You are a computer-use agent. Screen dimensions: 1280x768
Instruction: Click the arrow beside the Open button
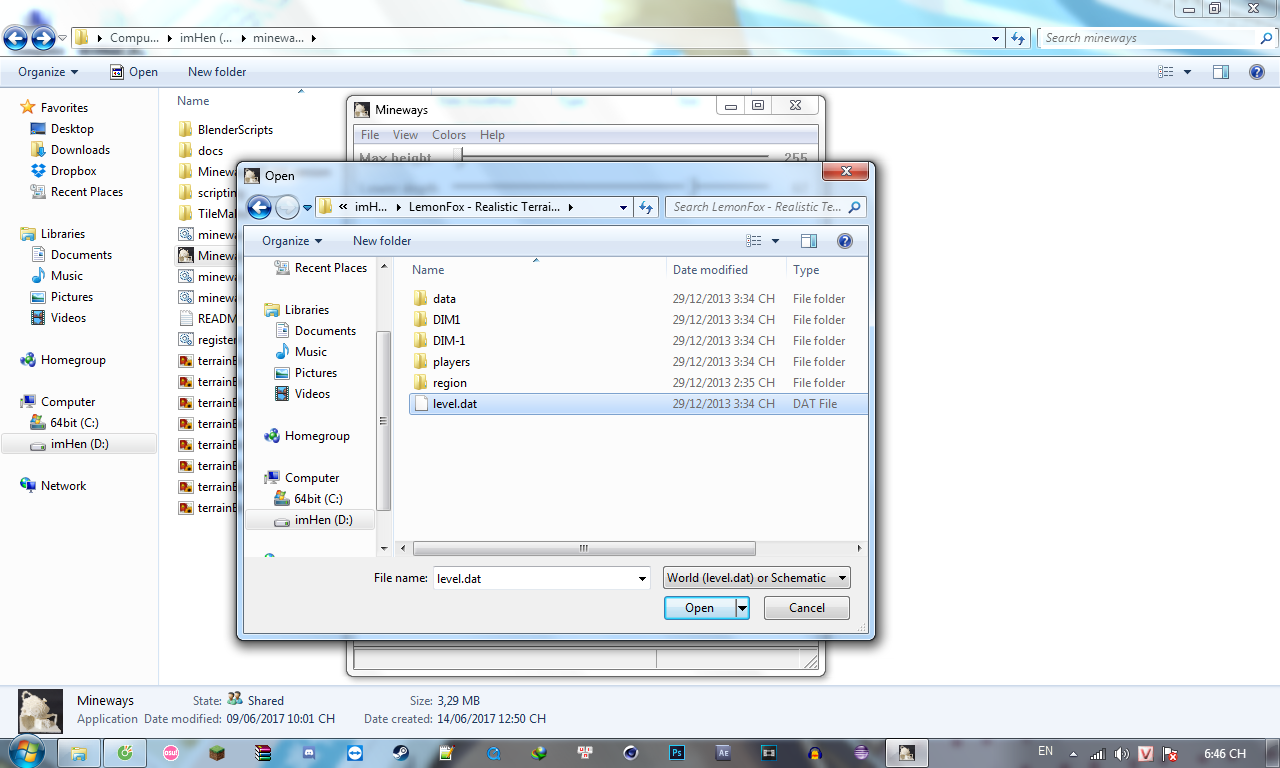(x=742, y=608)
